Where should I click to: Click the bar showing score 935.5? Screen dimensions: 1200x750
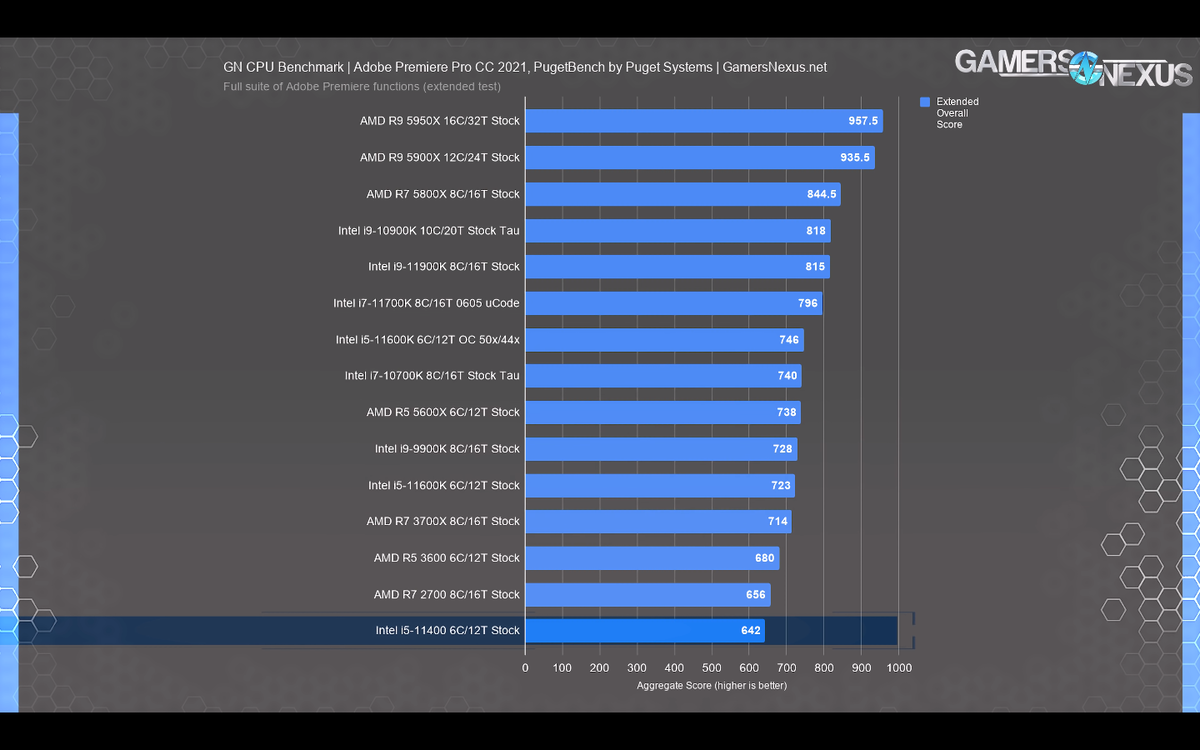tap(700, 157)
